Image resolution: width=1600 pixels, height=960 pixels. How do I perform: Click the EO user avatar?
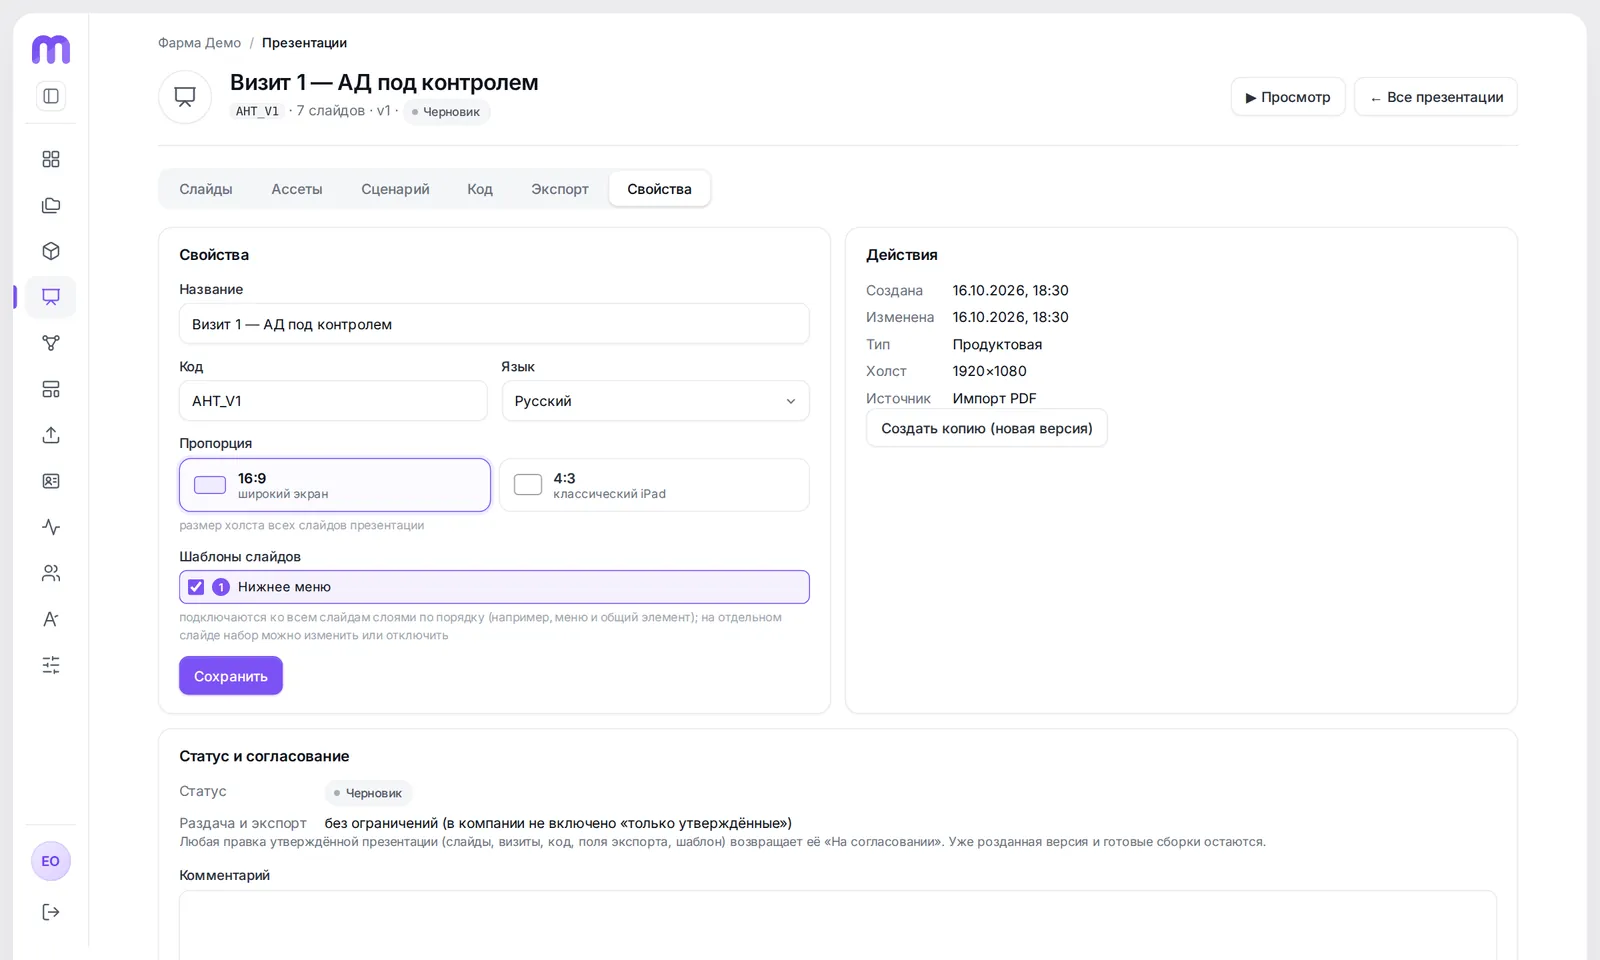pyautogui.click(x=51, y=861)
